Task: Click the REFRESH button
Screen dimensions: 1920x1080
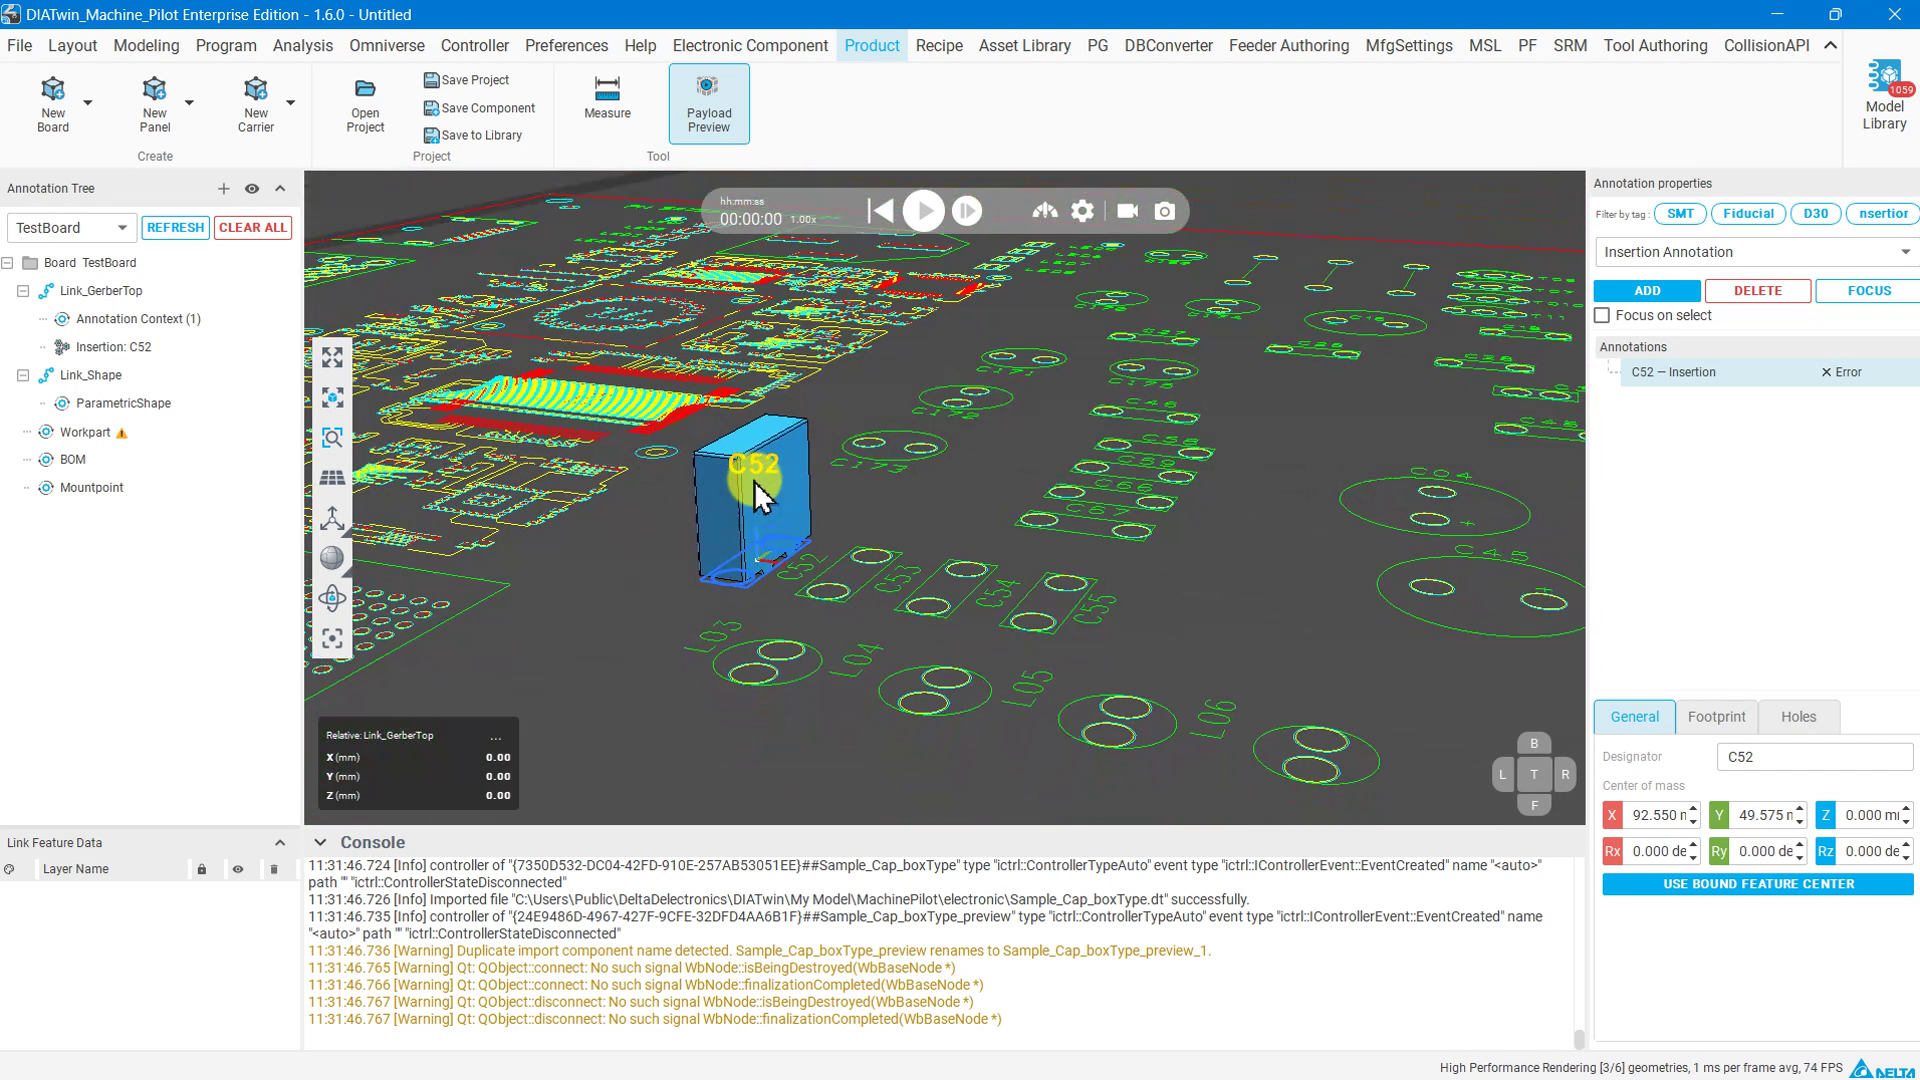Action: pyautogui.click(x=175, y=228)
